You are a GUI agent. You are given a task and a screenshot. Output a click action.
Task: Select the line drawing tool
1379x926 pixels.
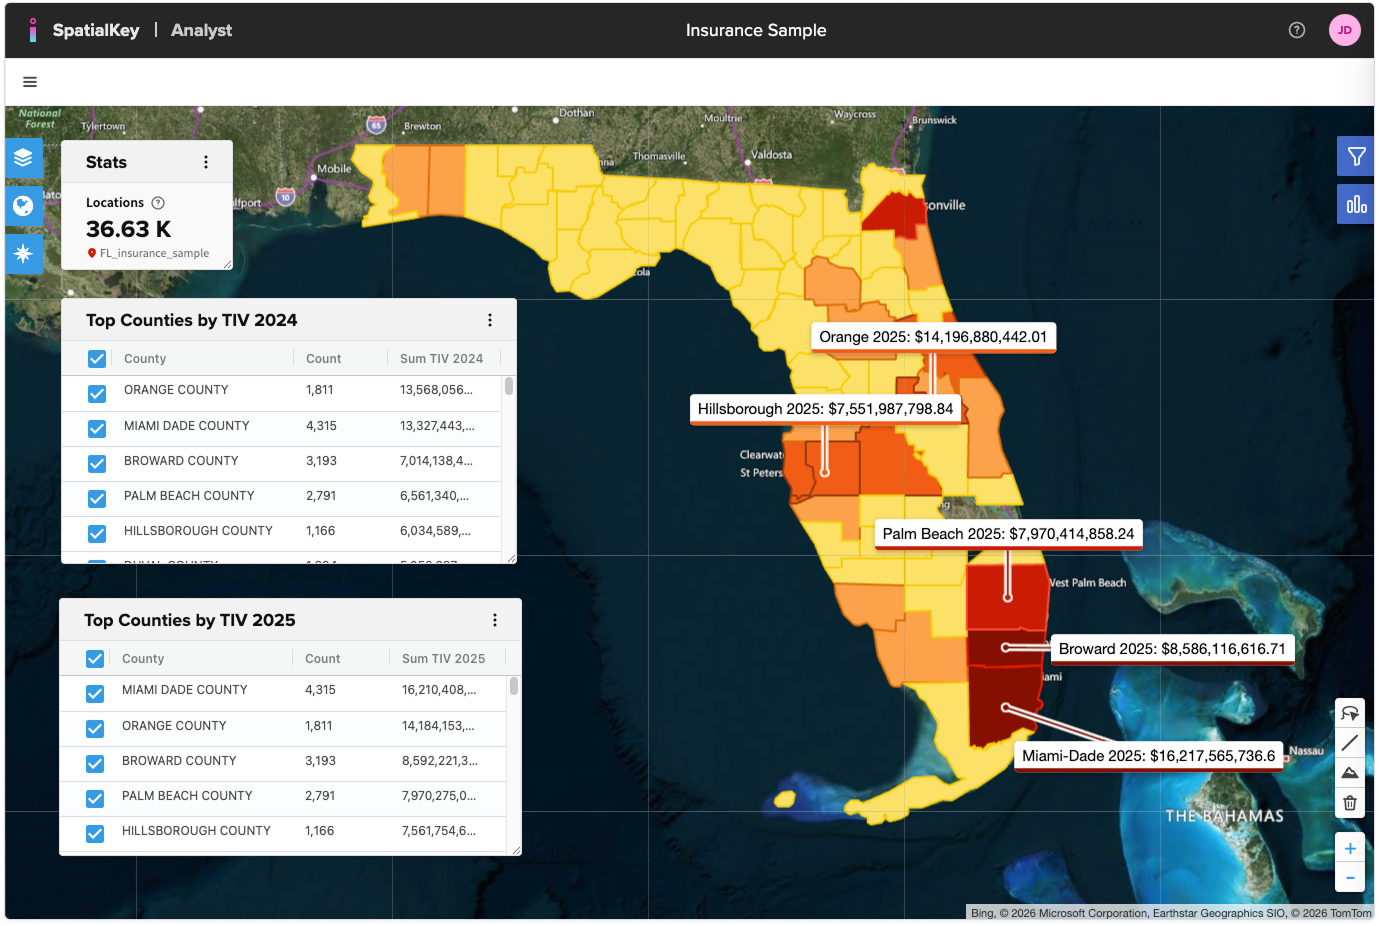(x=1350, y=742)
